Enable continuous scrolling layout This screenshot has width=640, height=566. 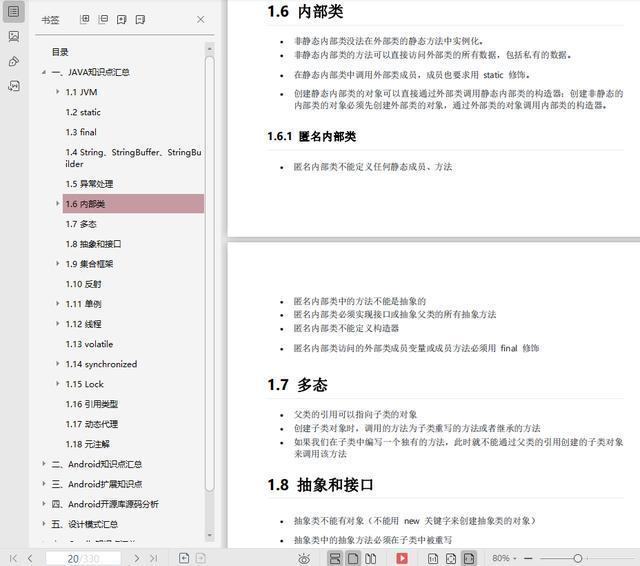[x=335, y=558]
